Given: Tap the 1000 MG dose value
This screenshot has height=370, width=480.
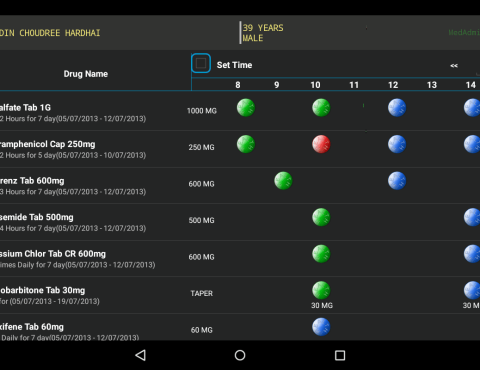Looking at the screenshot, I should point(202,111).
